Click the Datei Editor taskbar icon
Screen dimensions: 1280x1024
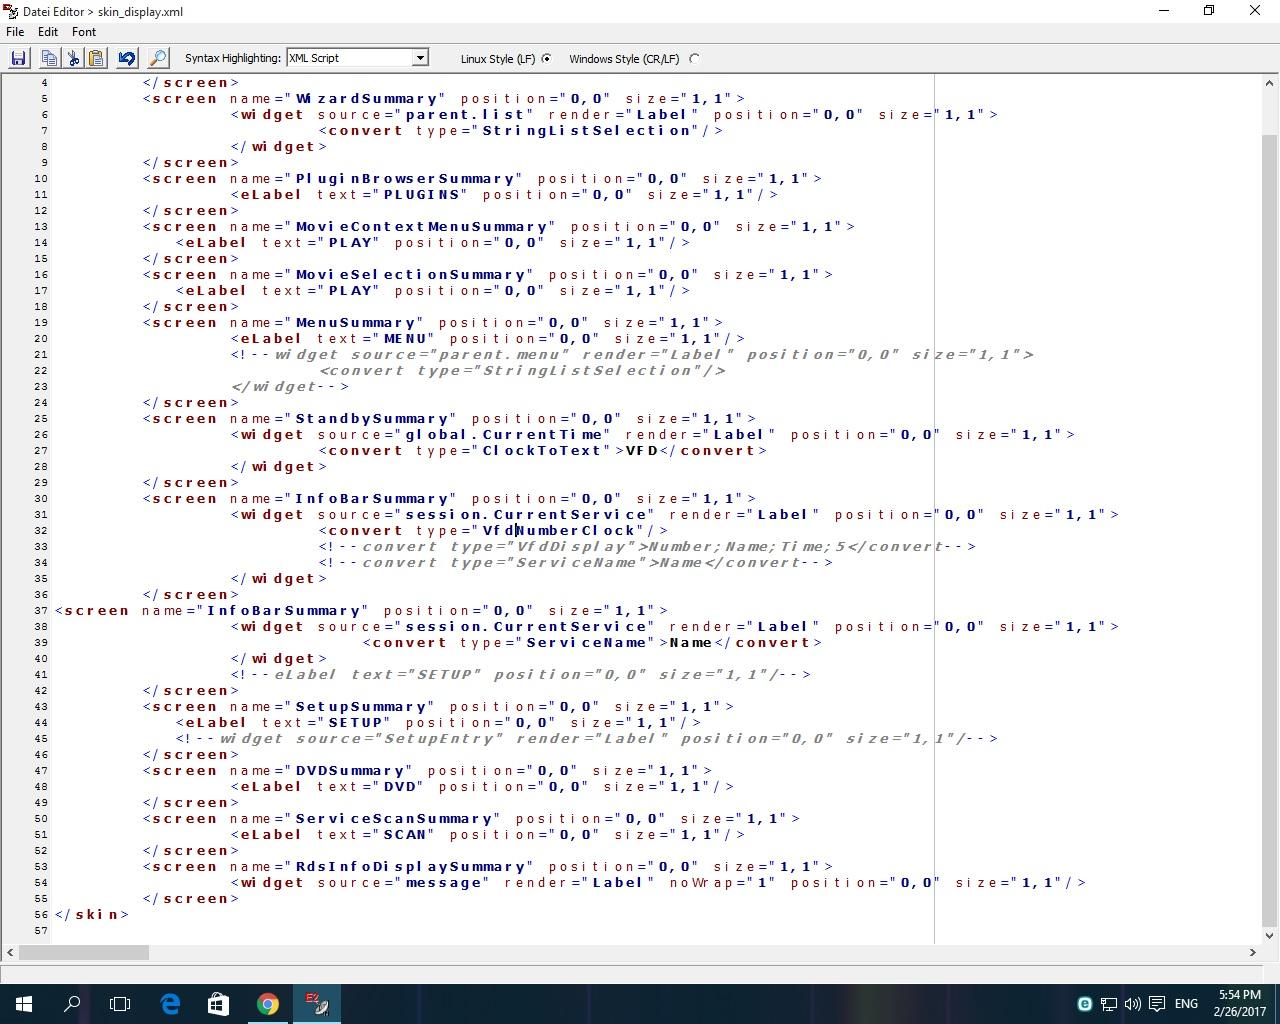click(317, 1004)
